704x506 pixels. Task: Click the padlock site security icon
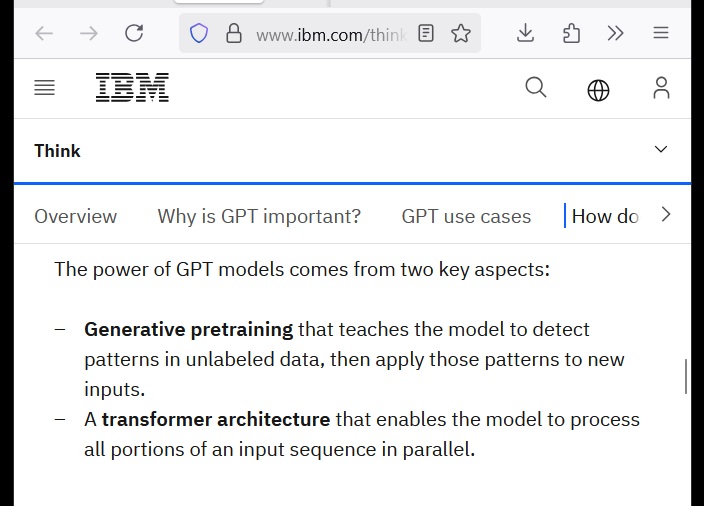tap(234, 34)
